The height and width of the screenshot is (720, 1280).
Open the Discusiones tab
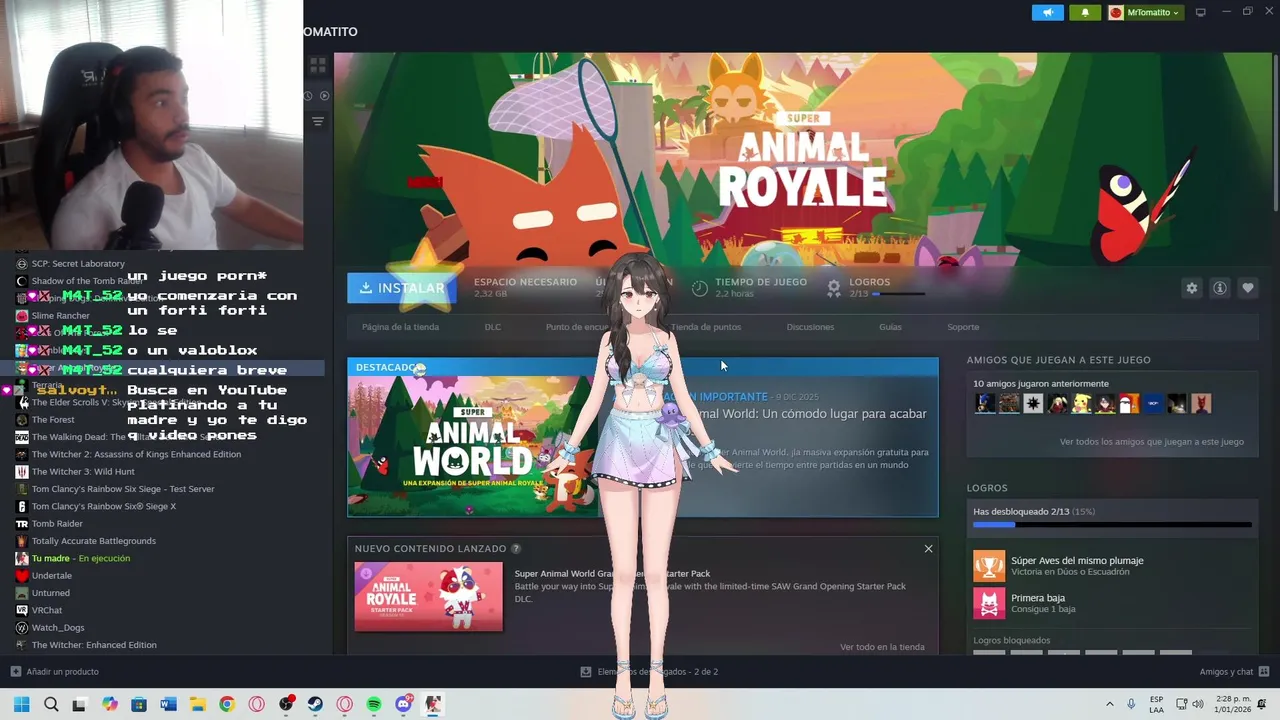(810, 327)
